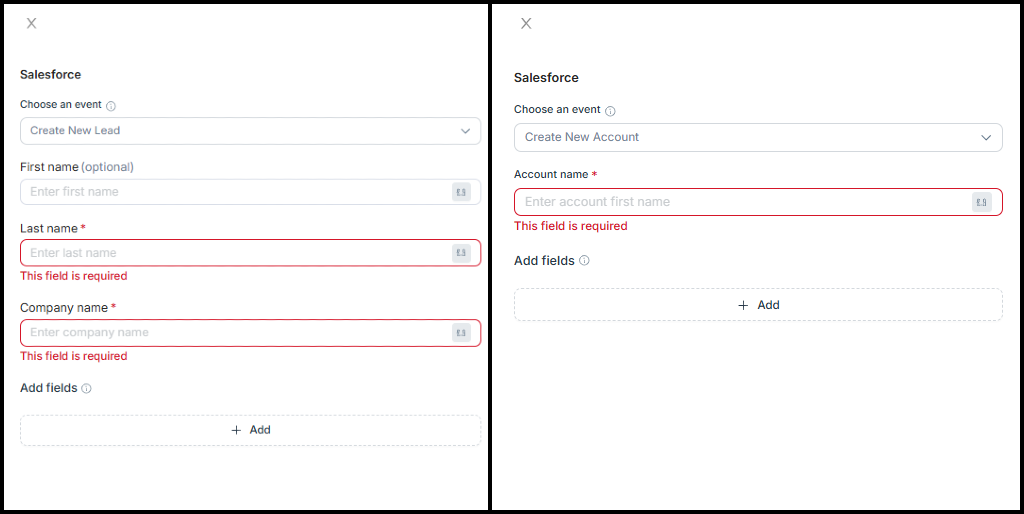
Task: Click Add button under Create New Account form
Action: coord(758,305)
